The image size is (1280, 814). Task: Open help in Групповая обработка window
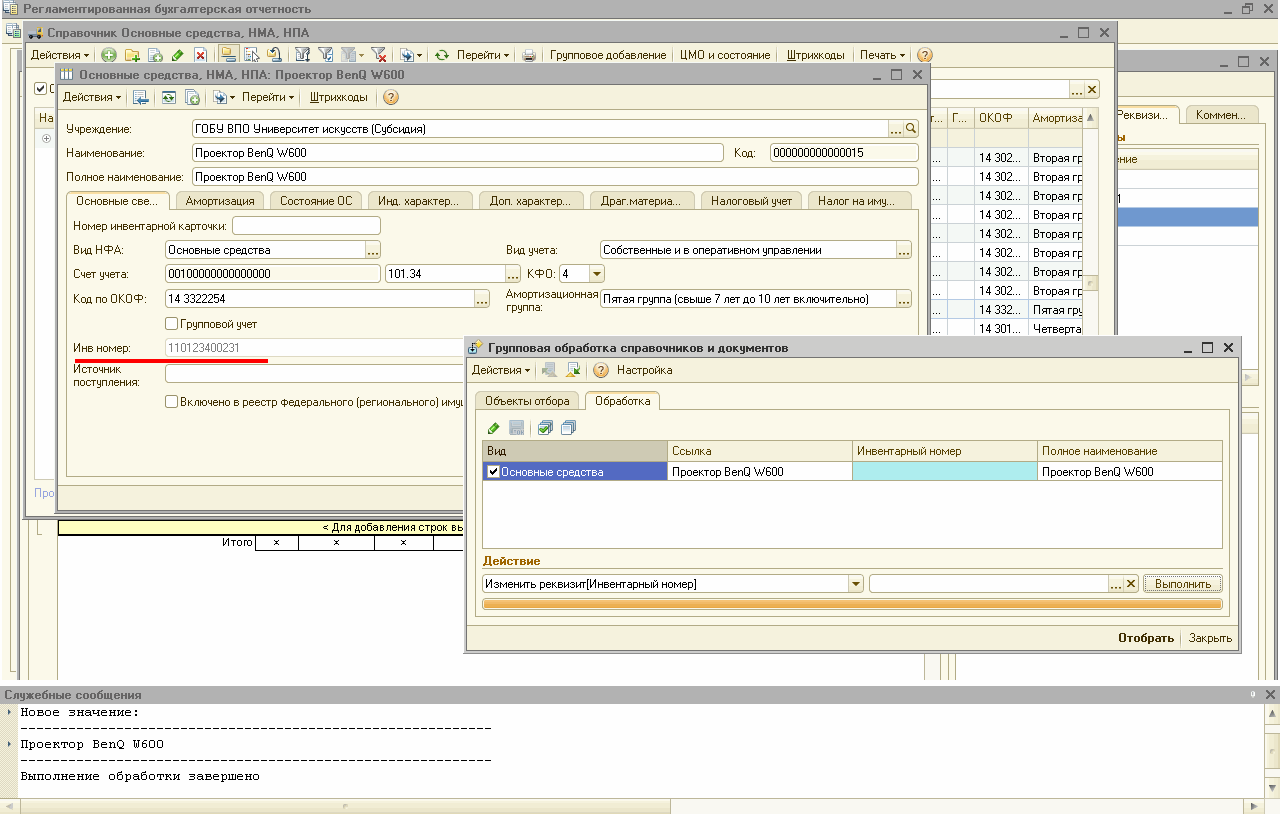coord(601,370)
